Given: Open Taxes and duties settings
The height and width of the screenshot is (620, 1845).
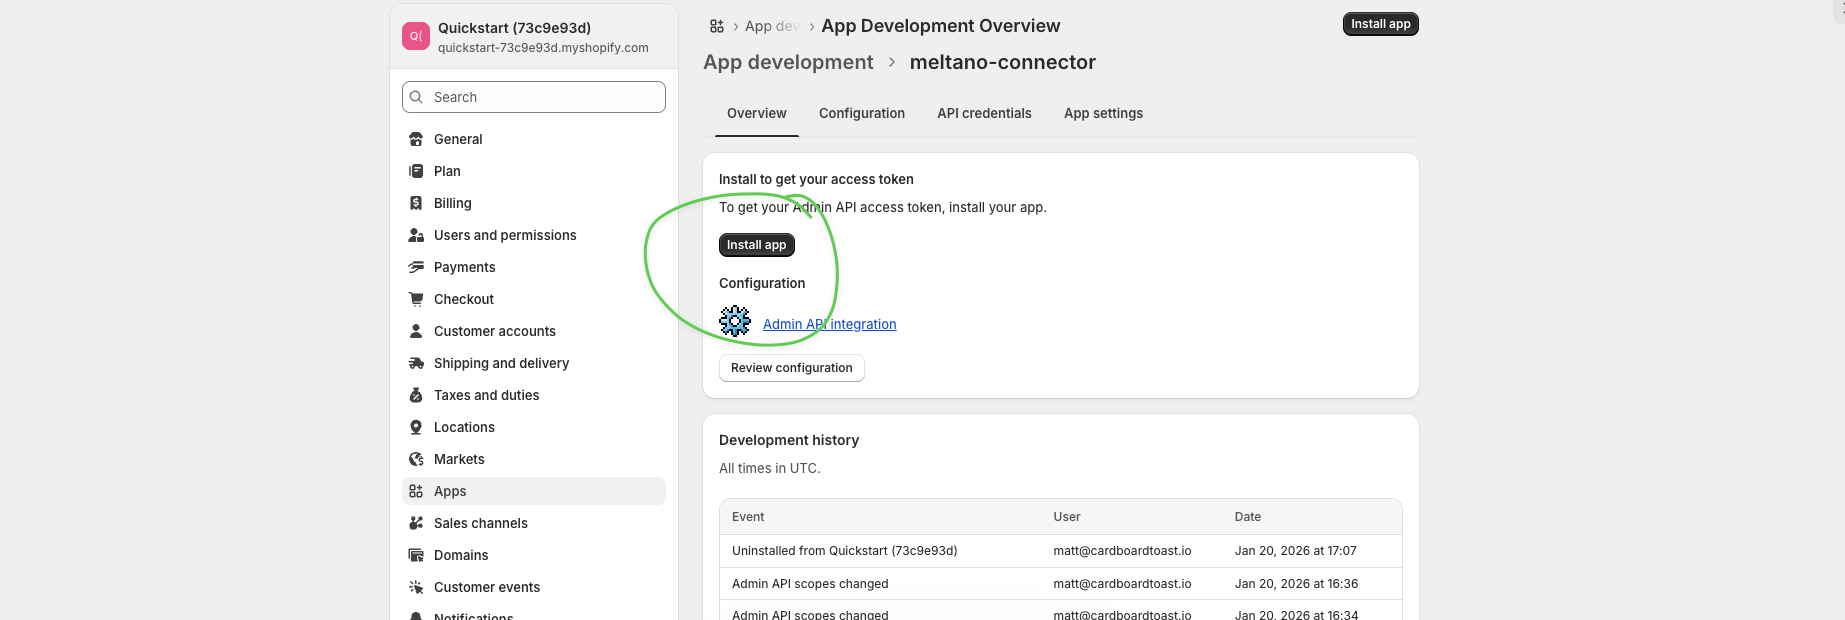Looking at the screenshot, I should click(x=534, y=395).
